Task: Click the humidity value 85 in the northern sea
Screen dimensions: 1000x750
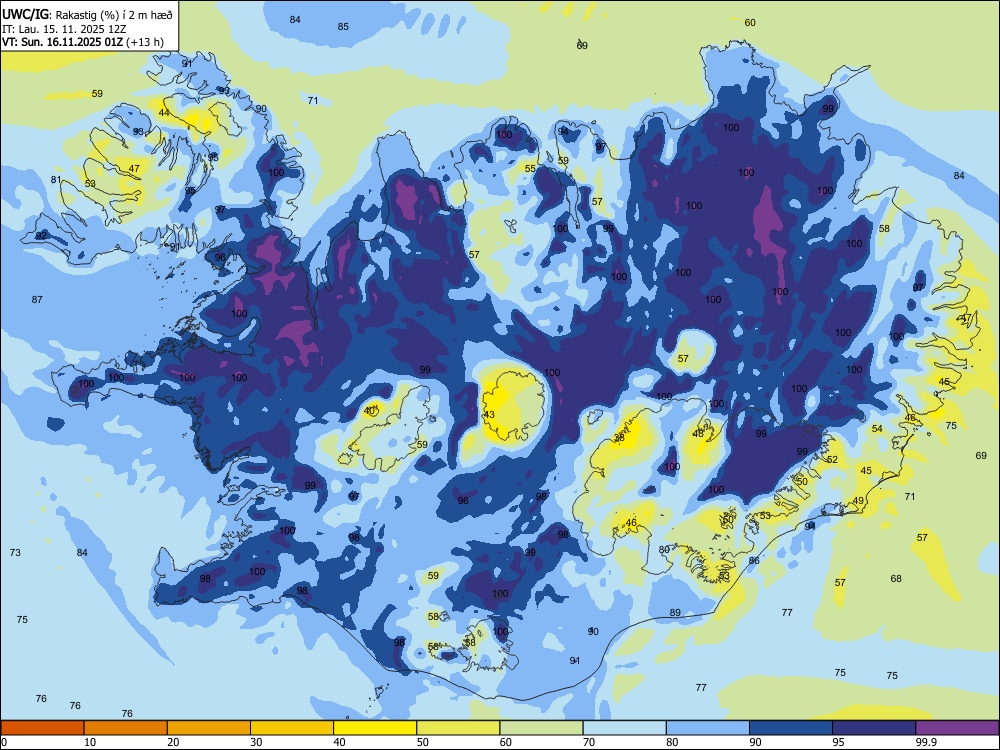Action: click(x=343, y=27)
